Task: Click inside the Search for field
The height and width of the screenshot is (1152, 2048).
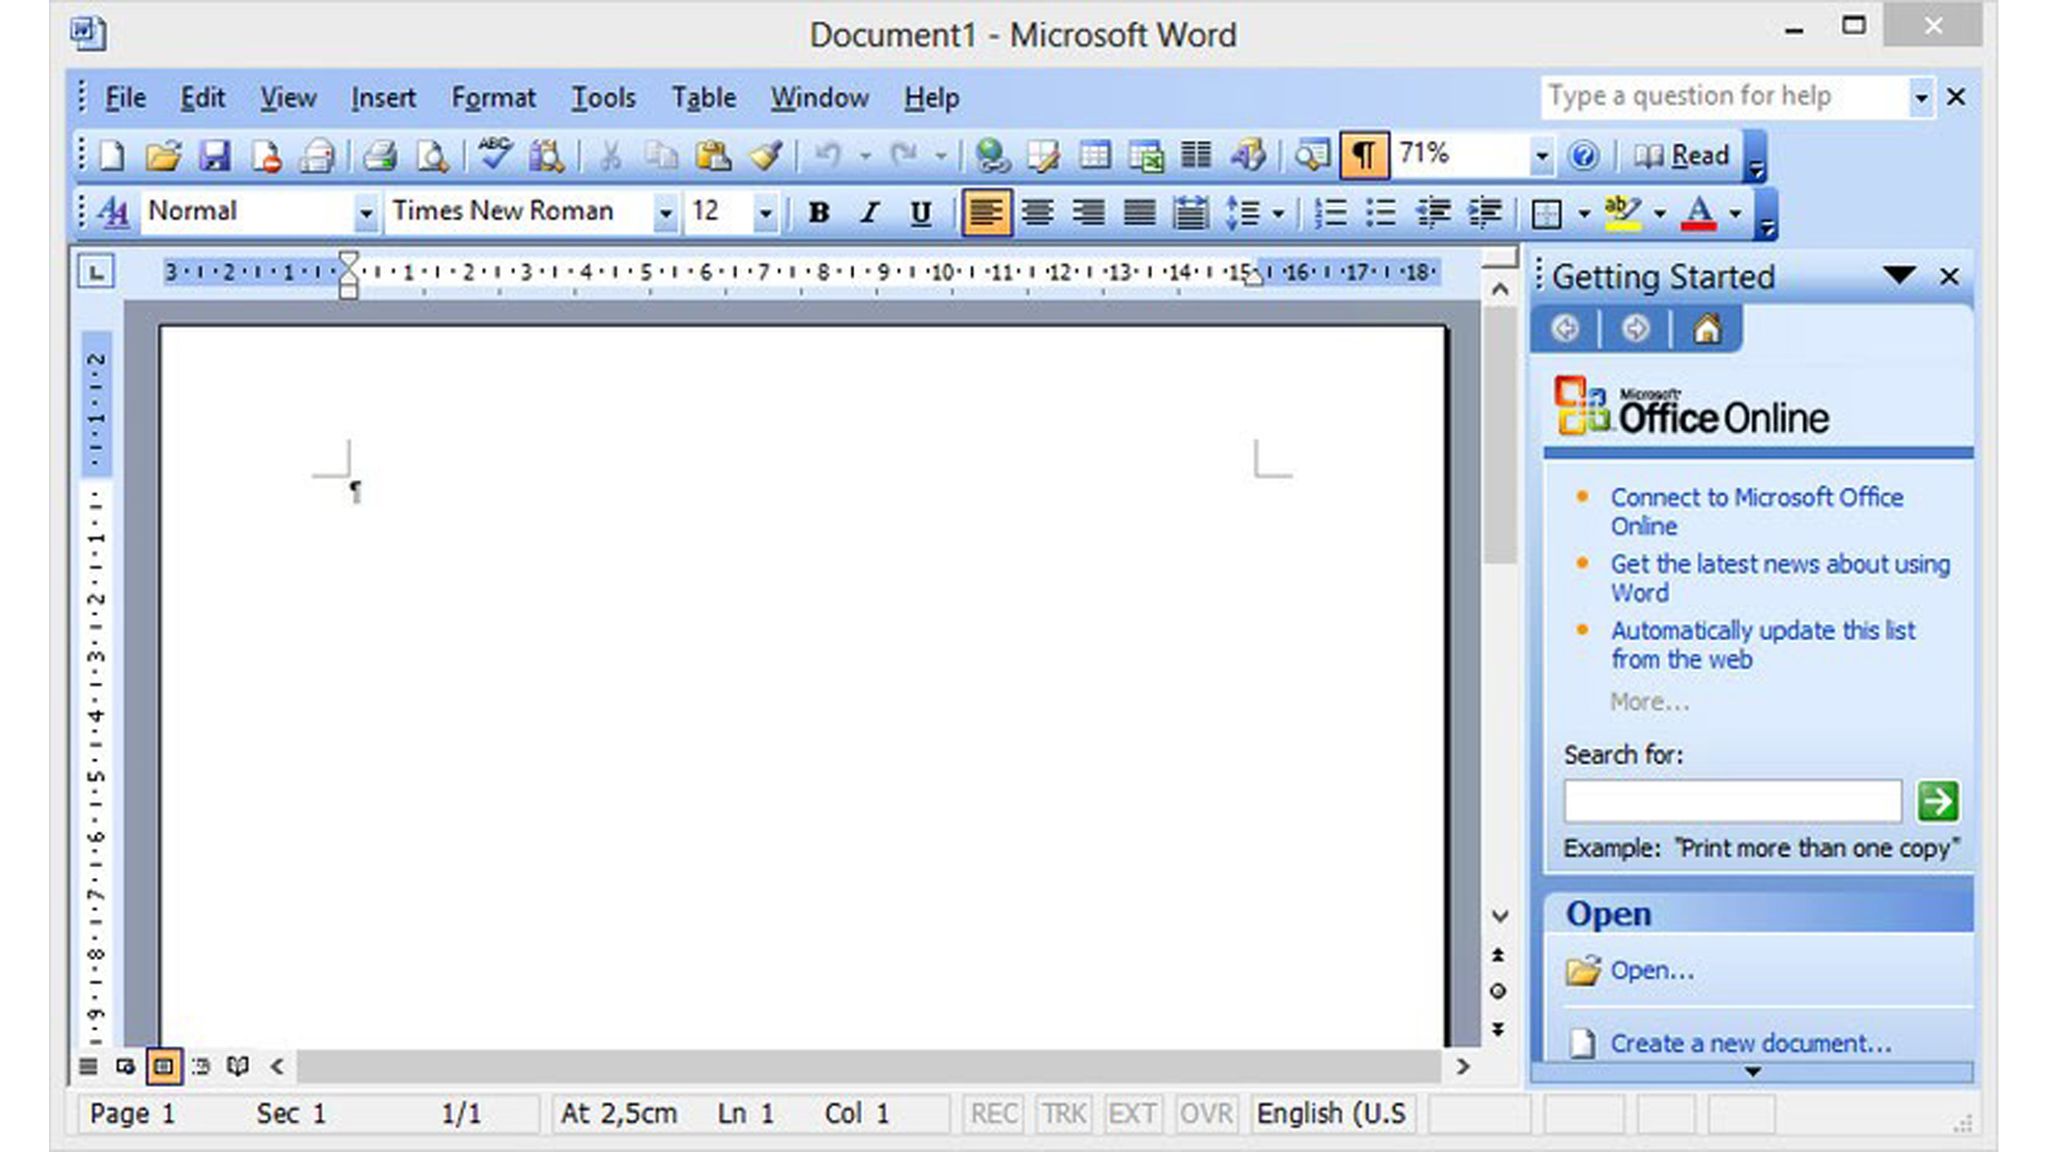Action: pyautogui.click(x=1732, y=800)
